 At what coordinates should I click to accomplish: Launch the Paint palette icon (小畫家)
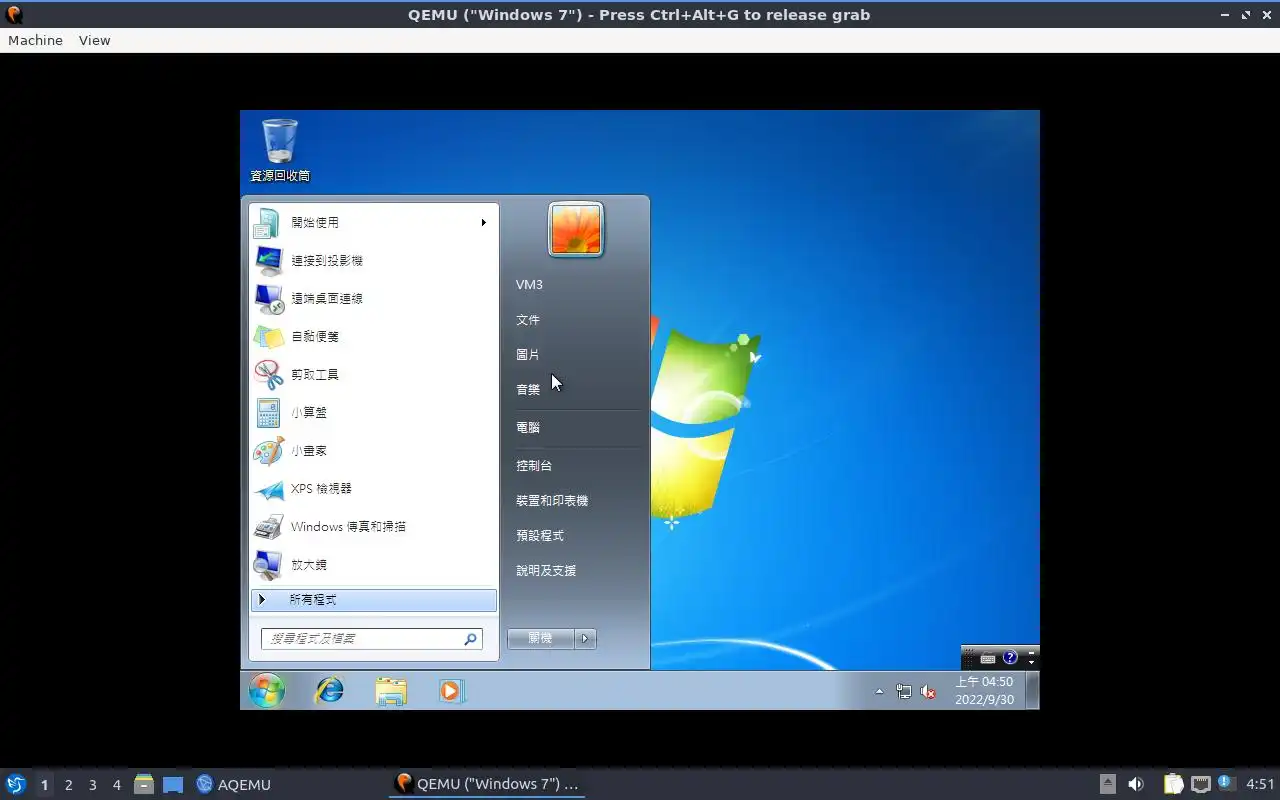[x=267, y=450]
